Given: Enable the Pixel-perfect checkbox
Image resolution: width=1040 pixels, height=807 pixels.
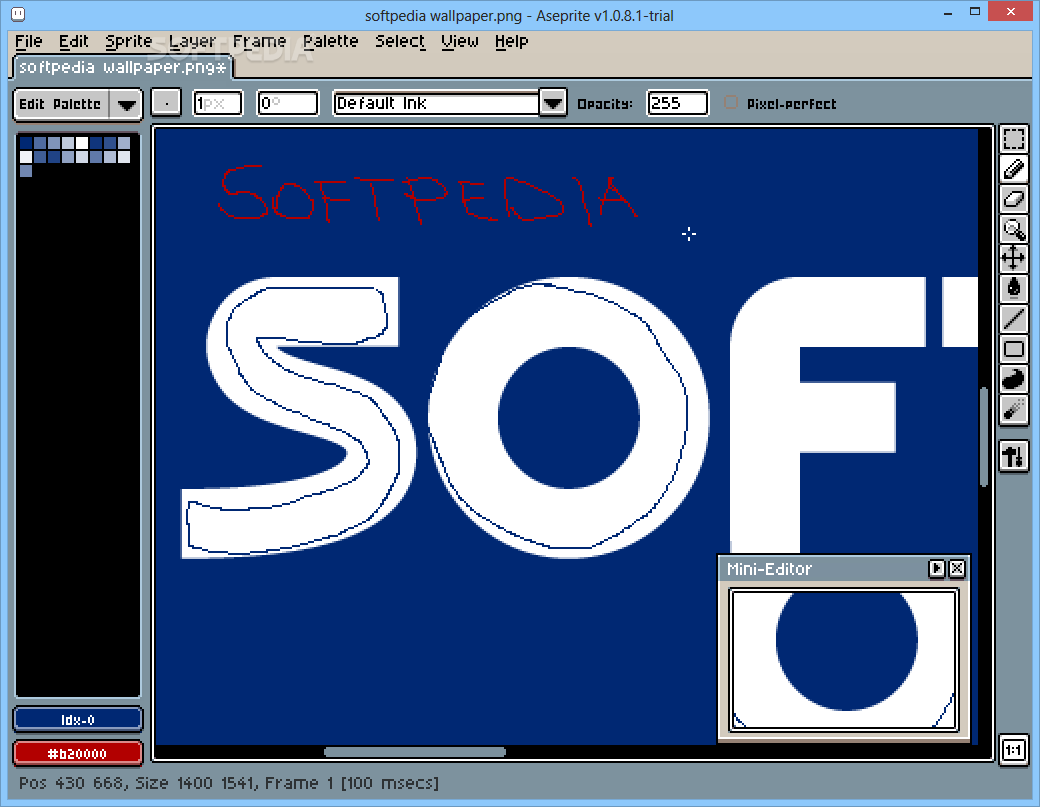Looking at the screenshot, I should pos(731,103).
